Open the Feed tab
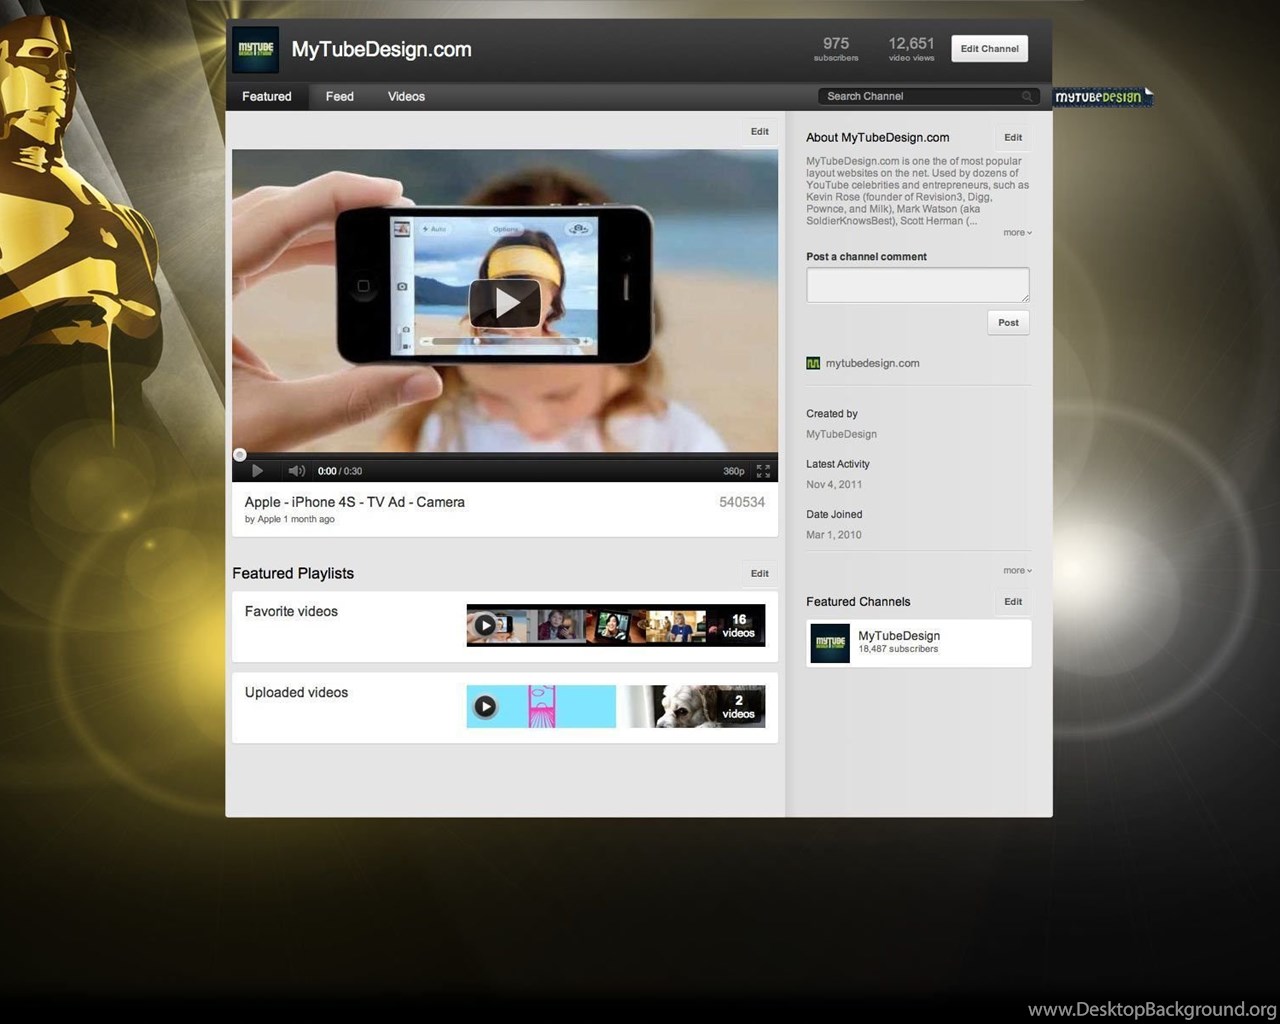Viewport: 1280px width, 1024px height. click(x=340, y=96)
